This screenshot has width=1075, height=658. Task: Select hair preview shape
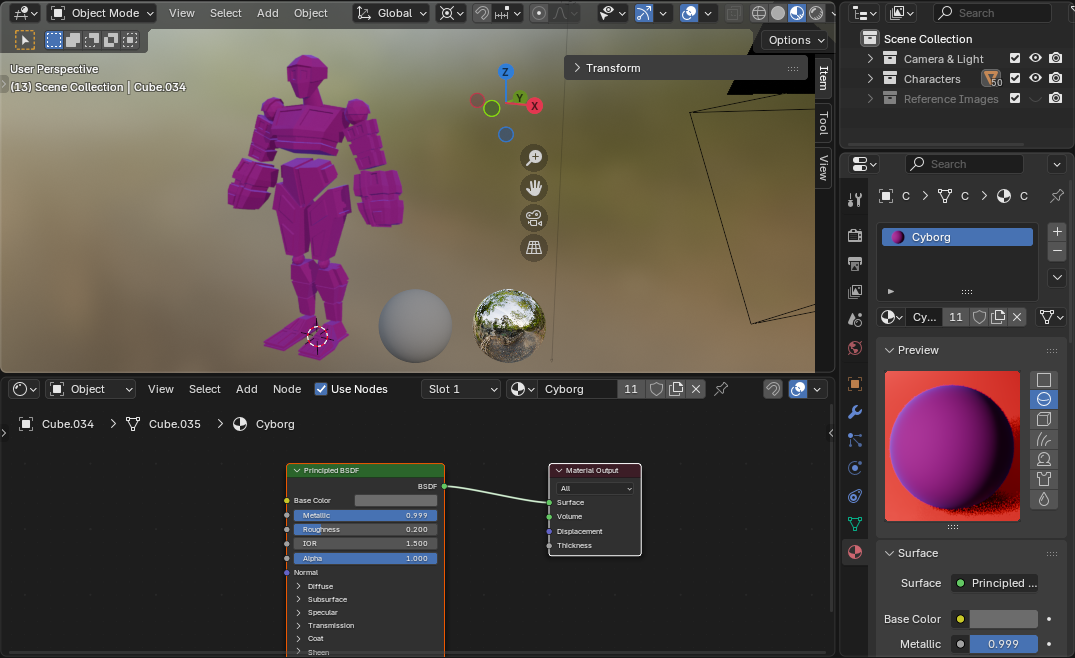point(1043,439)
